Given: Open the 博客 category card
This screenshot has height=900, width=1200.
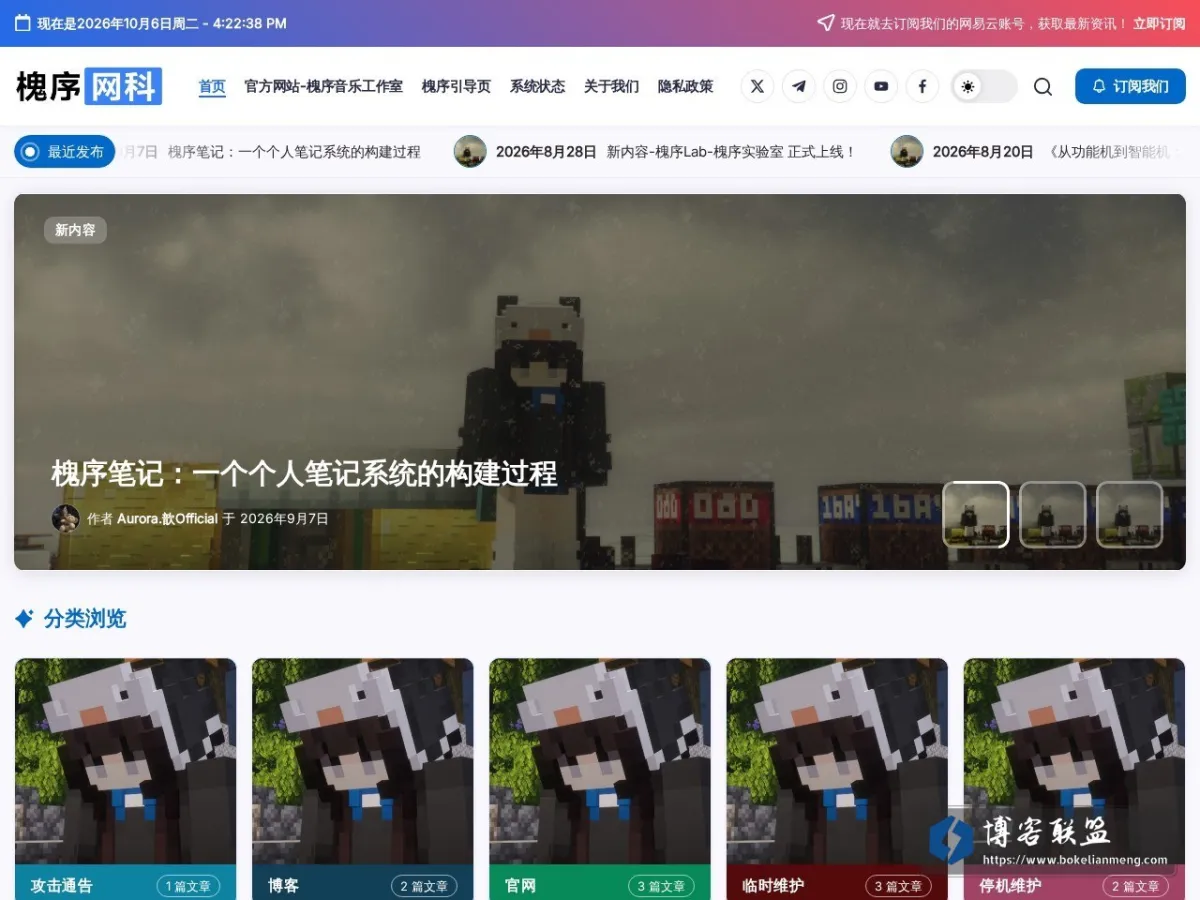Looking at the screenshot, I should [362, 779].
